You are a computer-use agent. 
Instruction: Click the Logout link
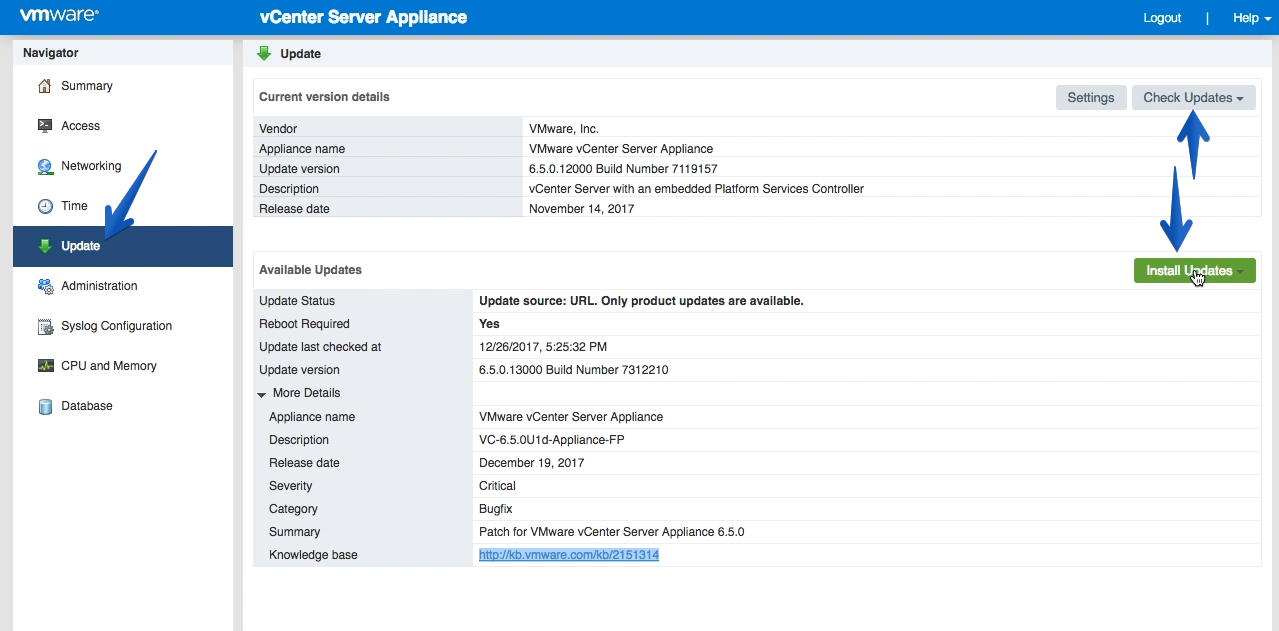pyautogui.click(x=1162, y=18)
